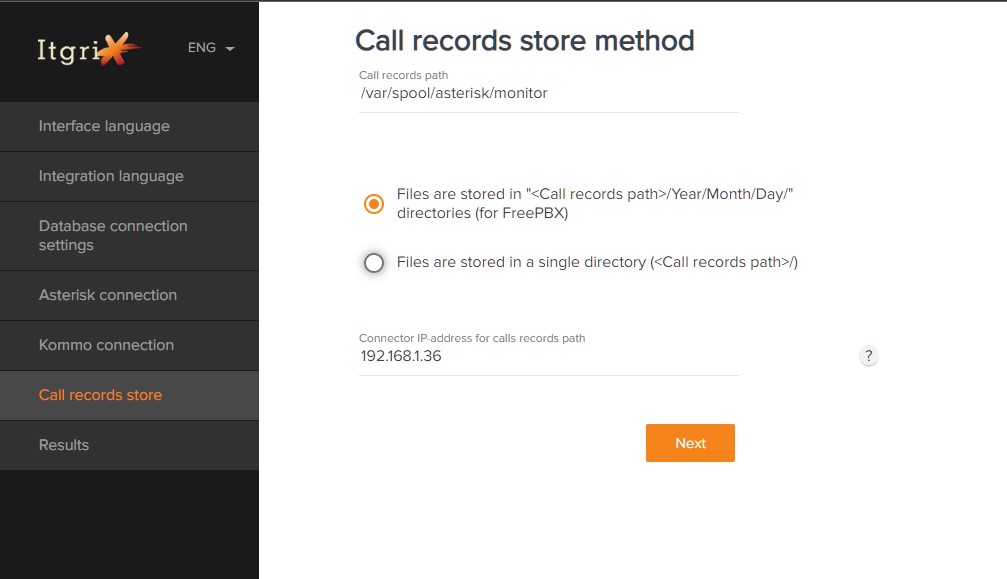
Task: Select the single directory storage radio button
Action: (x=374, y=263)
